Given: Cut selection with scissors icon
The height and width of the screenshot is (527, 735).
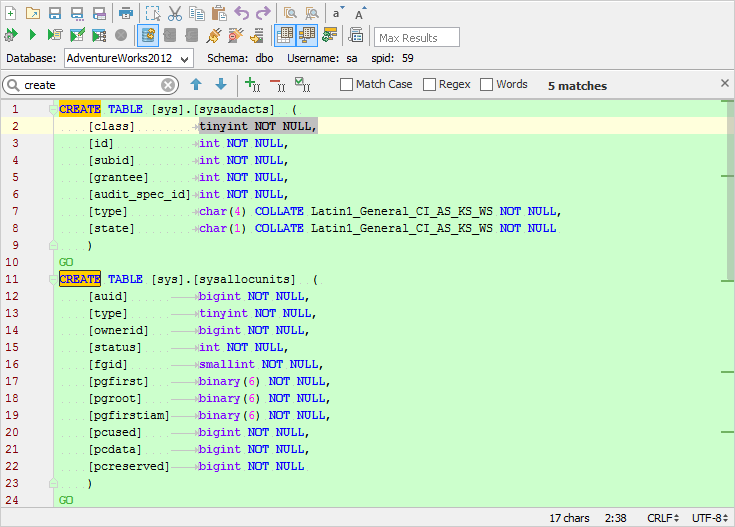Looking at the screenshot, I should (x=175, y=14).
